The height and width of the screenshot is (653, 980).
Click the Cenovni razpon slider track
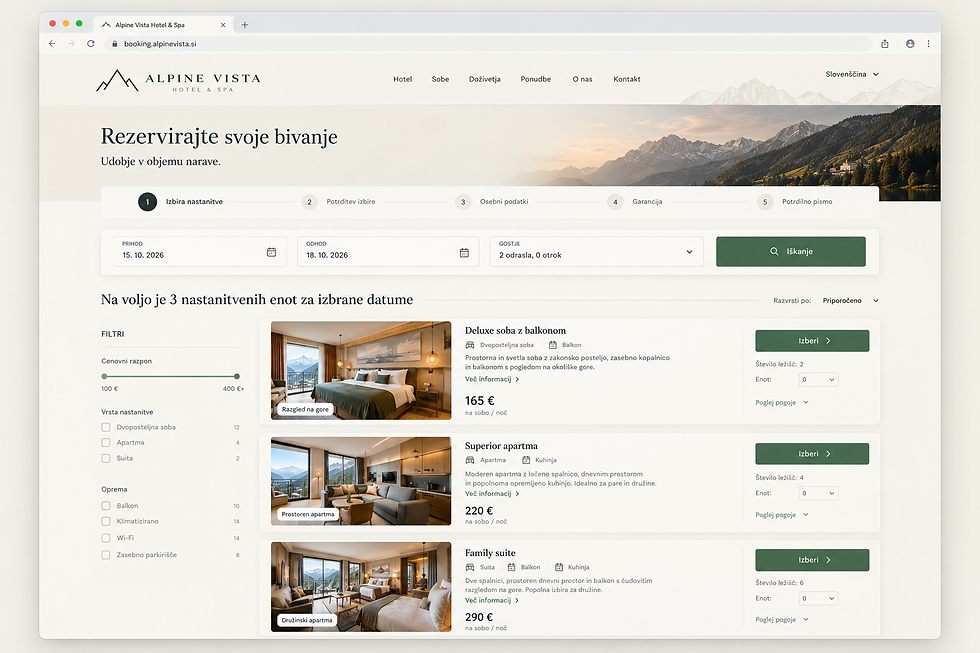coord(171,376)
